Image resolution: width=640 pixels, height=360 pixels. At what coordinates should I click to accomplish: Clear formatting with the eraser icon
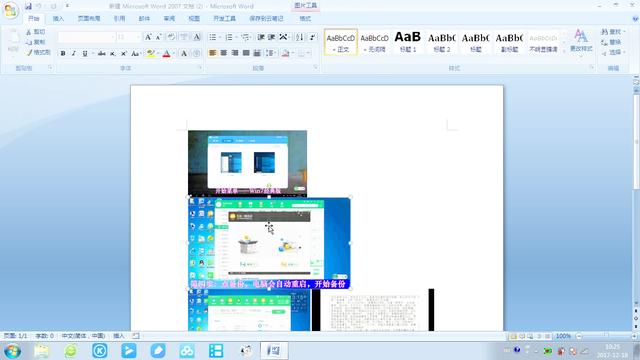tap(171, 37)
